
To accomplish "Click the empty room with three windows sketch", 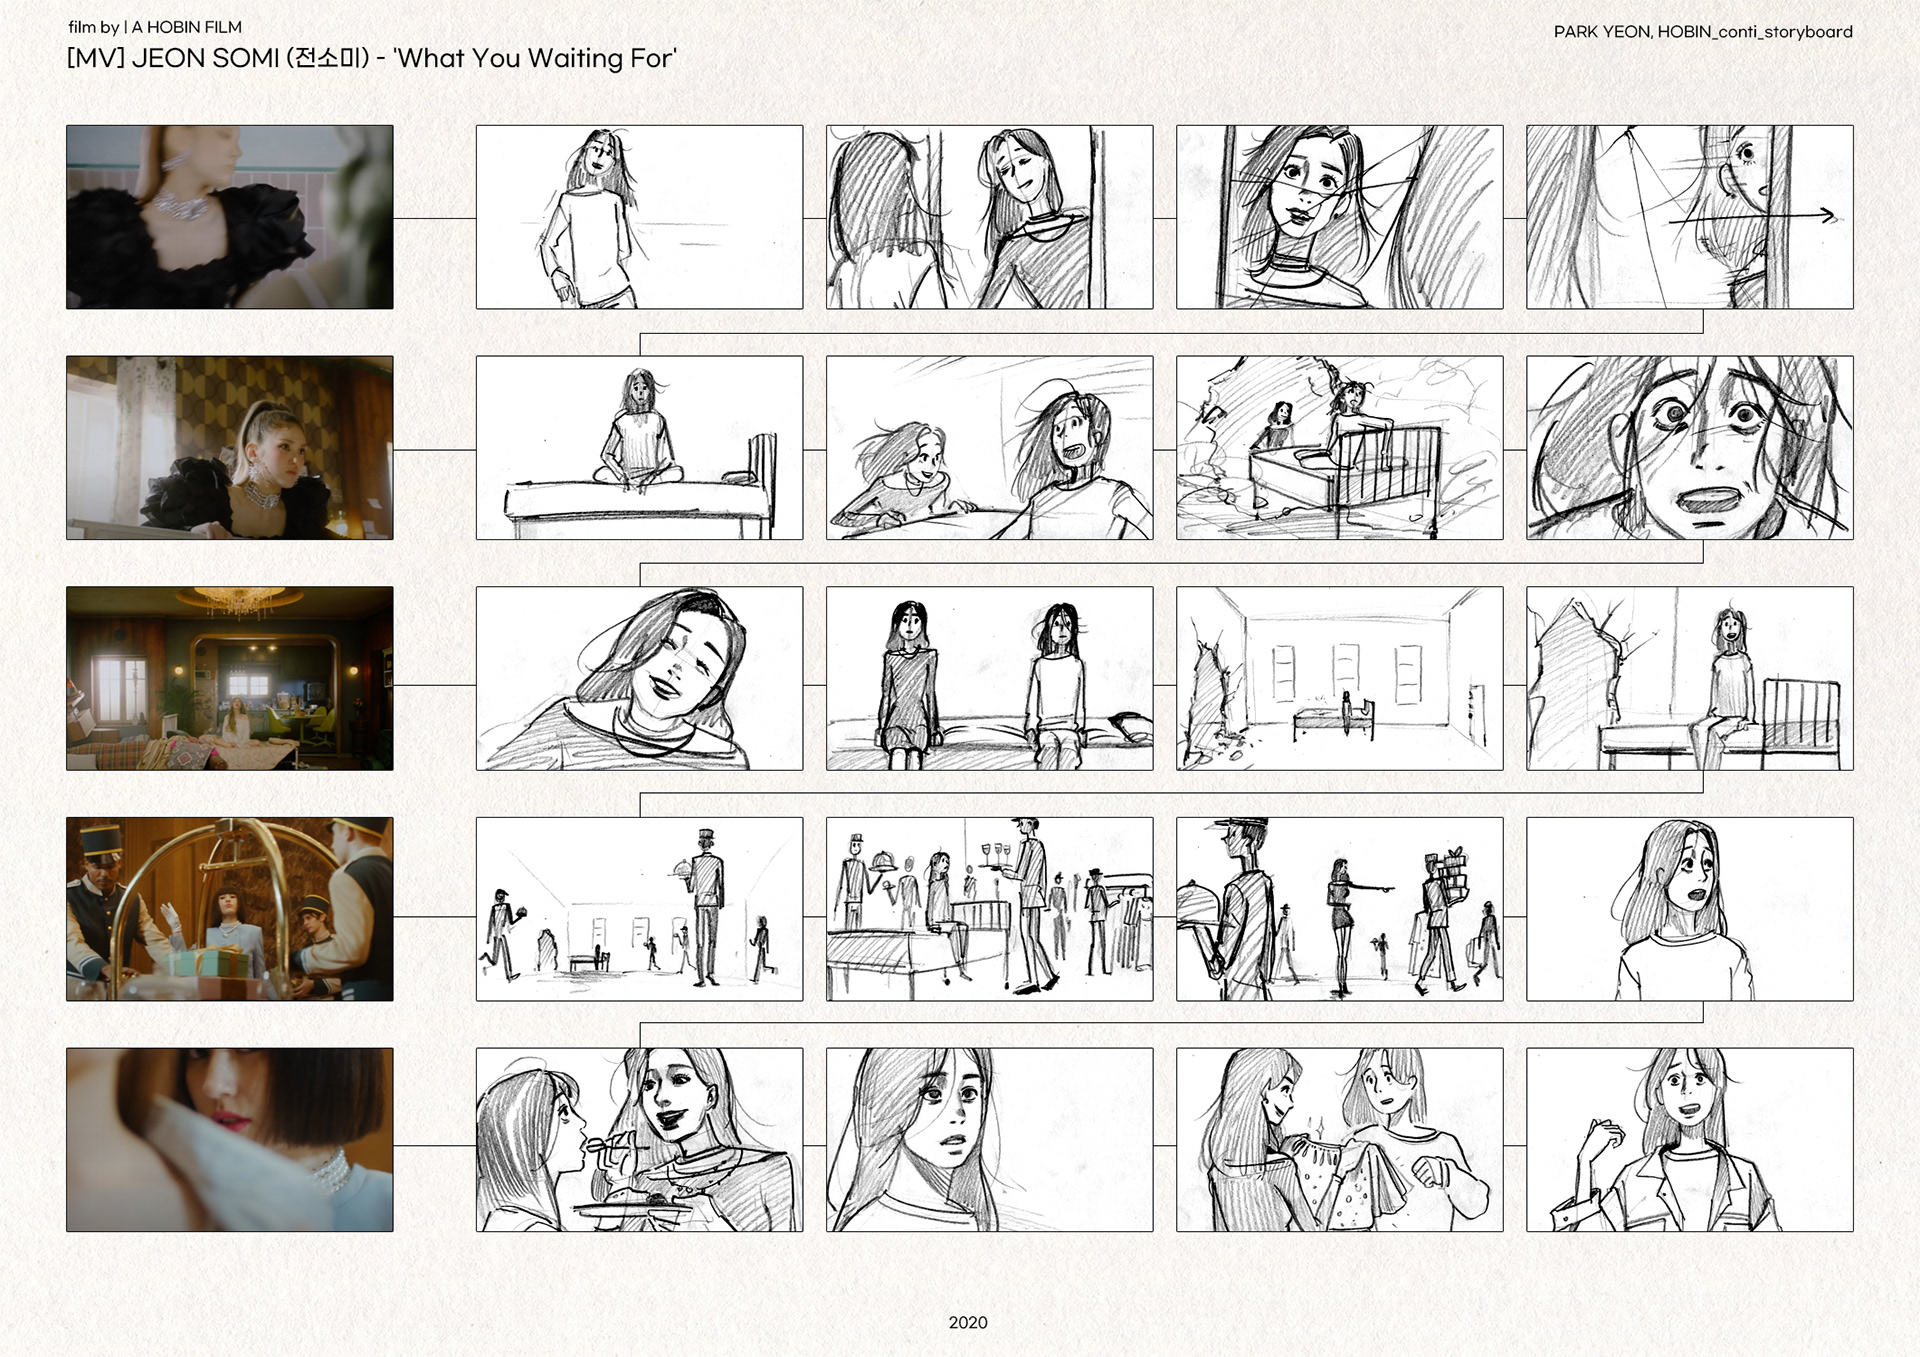I will point(1339,678).
